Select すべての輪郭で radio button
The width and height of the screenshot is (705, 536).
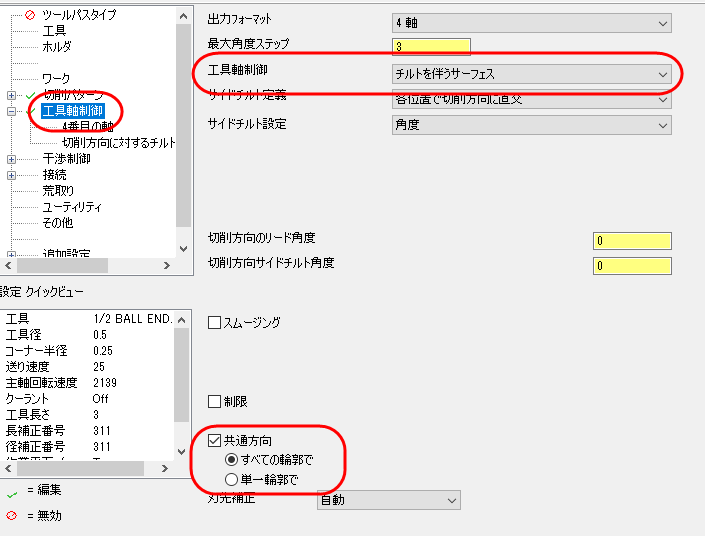[231, 460]
